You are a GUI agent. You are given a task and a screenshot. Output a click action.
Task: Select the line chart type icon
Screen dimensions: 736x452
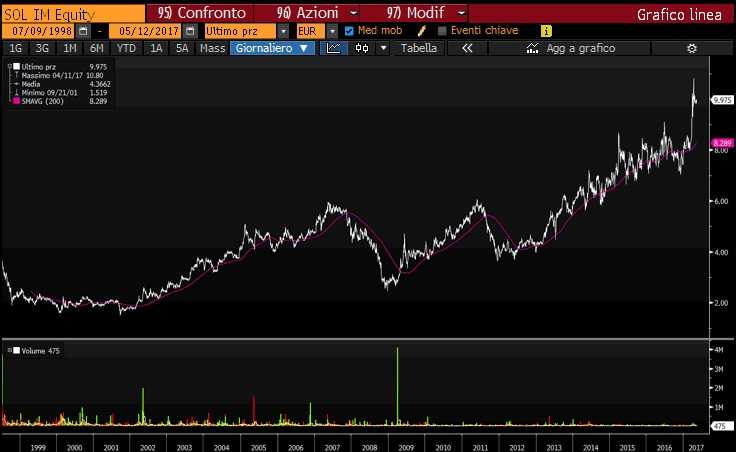pos(334,48)
